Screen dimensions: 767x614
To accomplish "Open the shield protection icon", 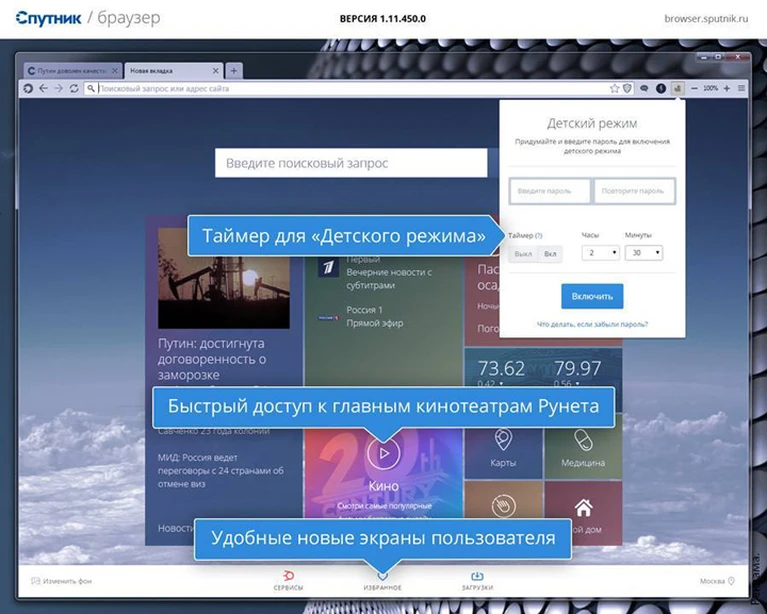I will [x=627, y=89].
